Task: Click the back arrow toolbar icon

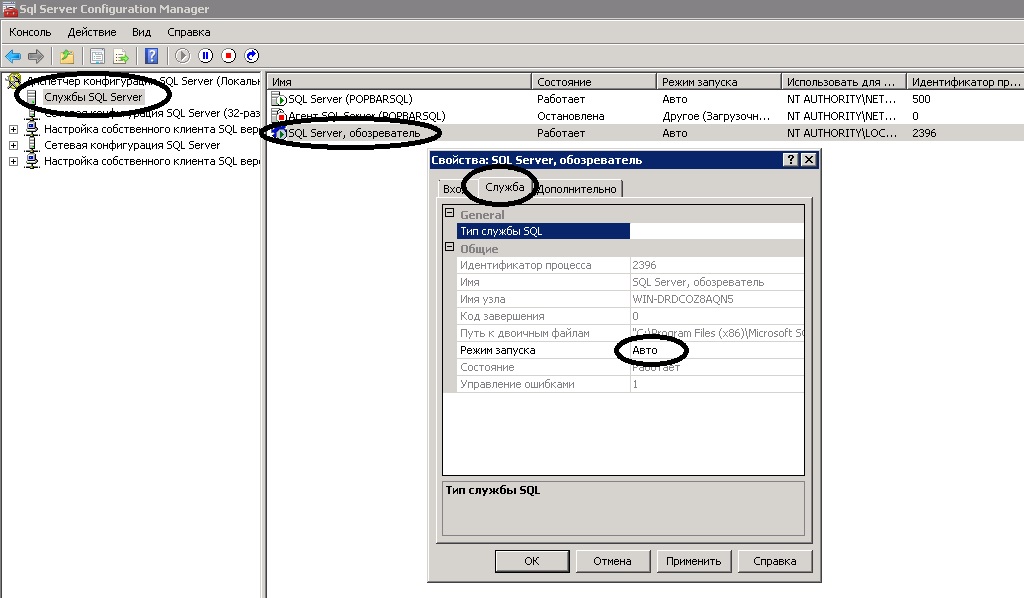Action: pos(13,56)
